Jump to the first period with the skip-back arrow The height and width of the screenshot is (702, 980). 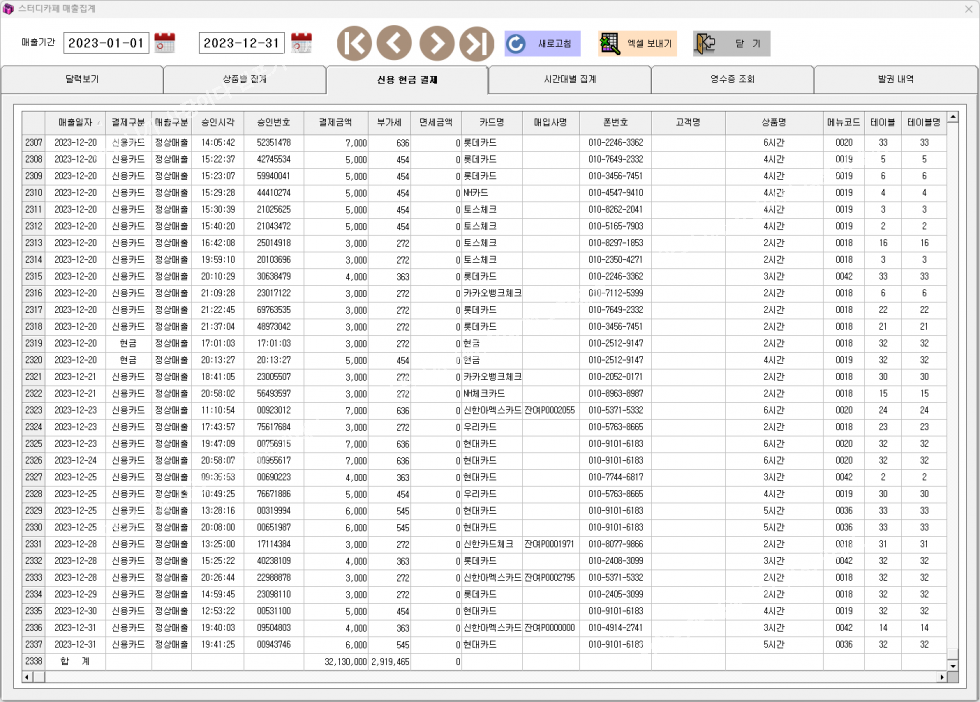click(354, 43)
